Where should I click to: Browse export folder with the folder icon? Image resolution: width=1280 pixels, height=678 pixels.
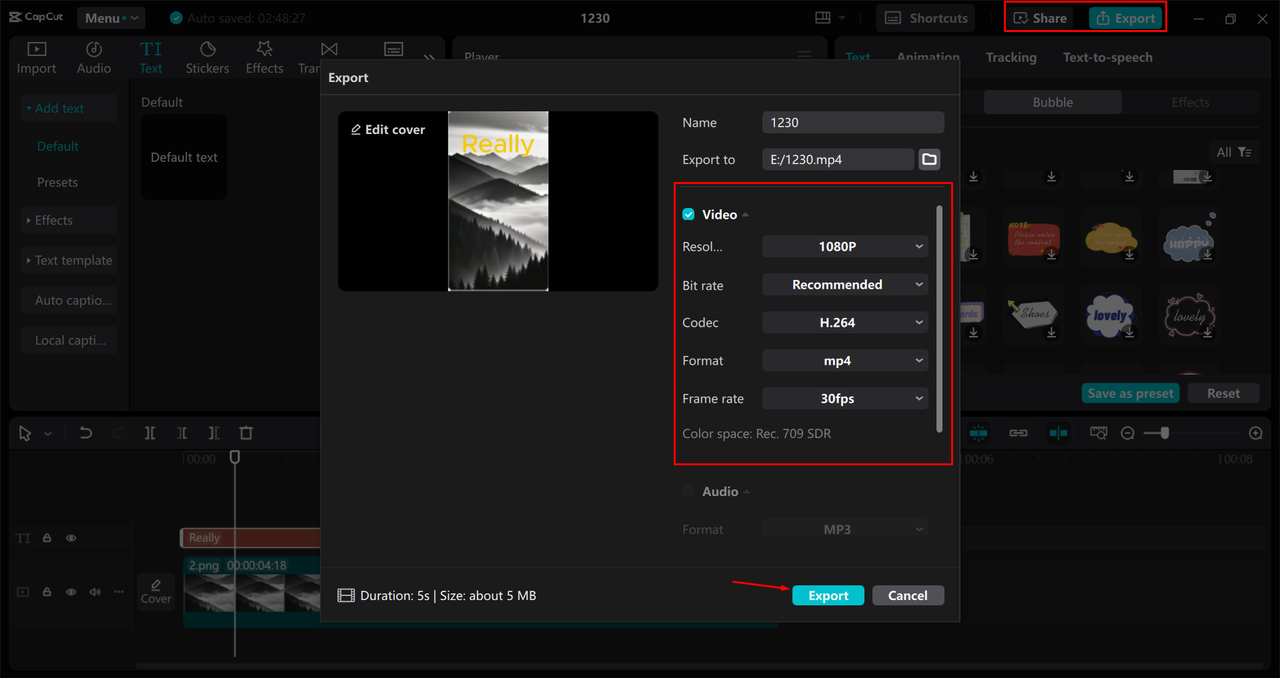929,159
